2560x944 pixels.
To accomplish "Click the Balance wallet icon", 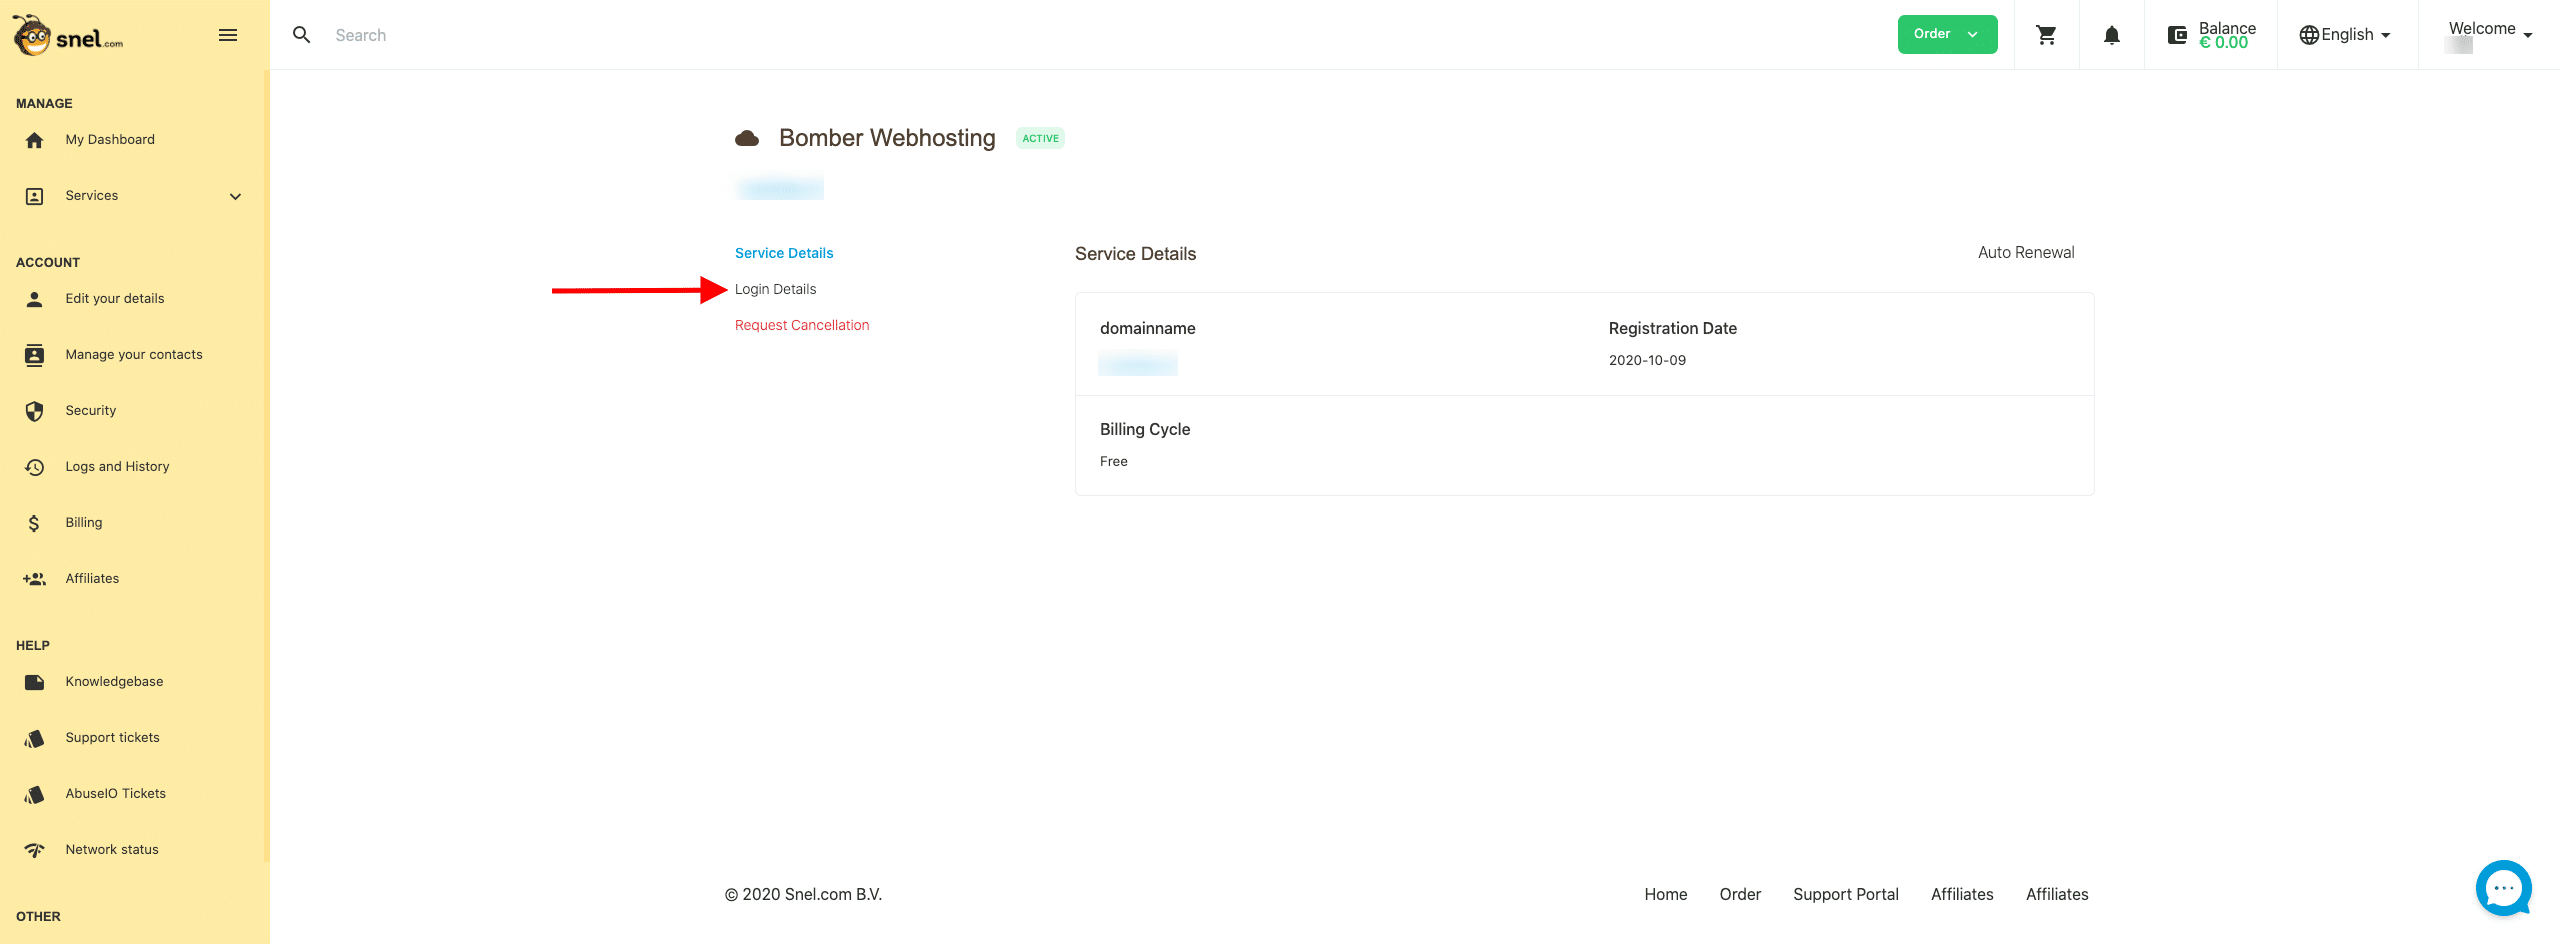I will [2177, 35].
